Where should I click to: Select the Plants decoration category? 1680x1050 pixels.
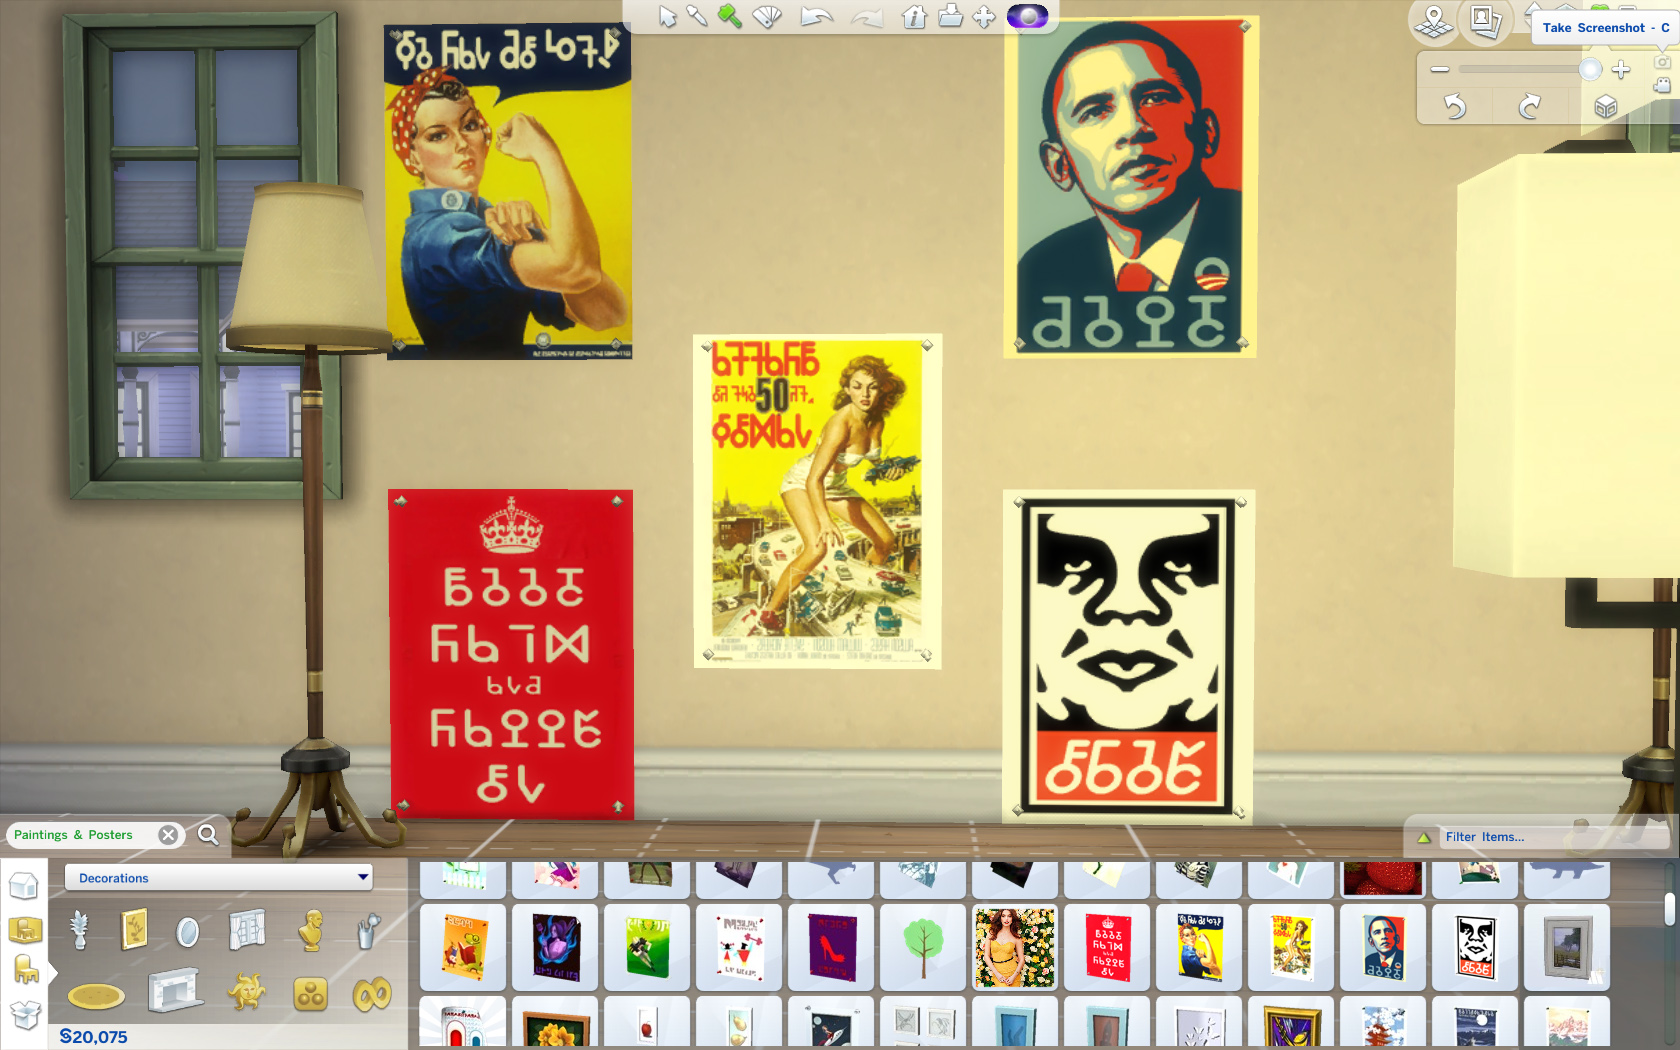click(80, 930)
